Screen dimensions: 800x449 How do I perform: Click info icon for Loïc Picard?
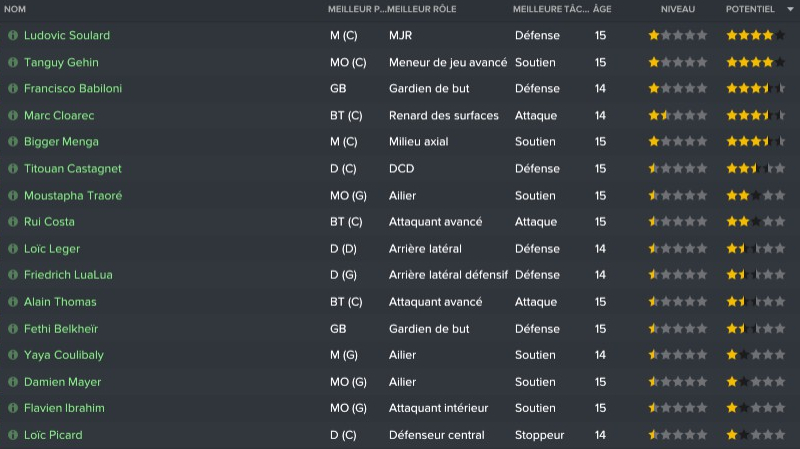[x=13, y=435]
